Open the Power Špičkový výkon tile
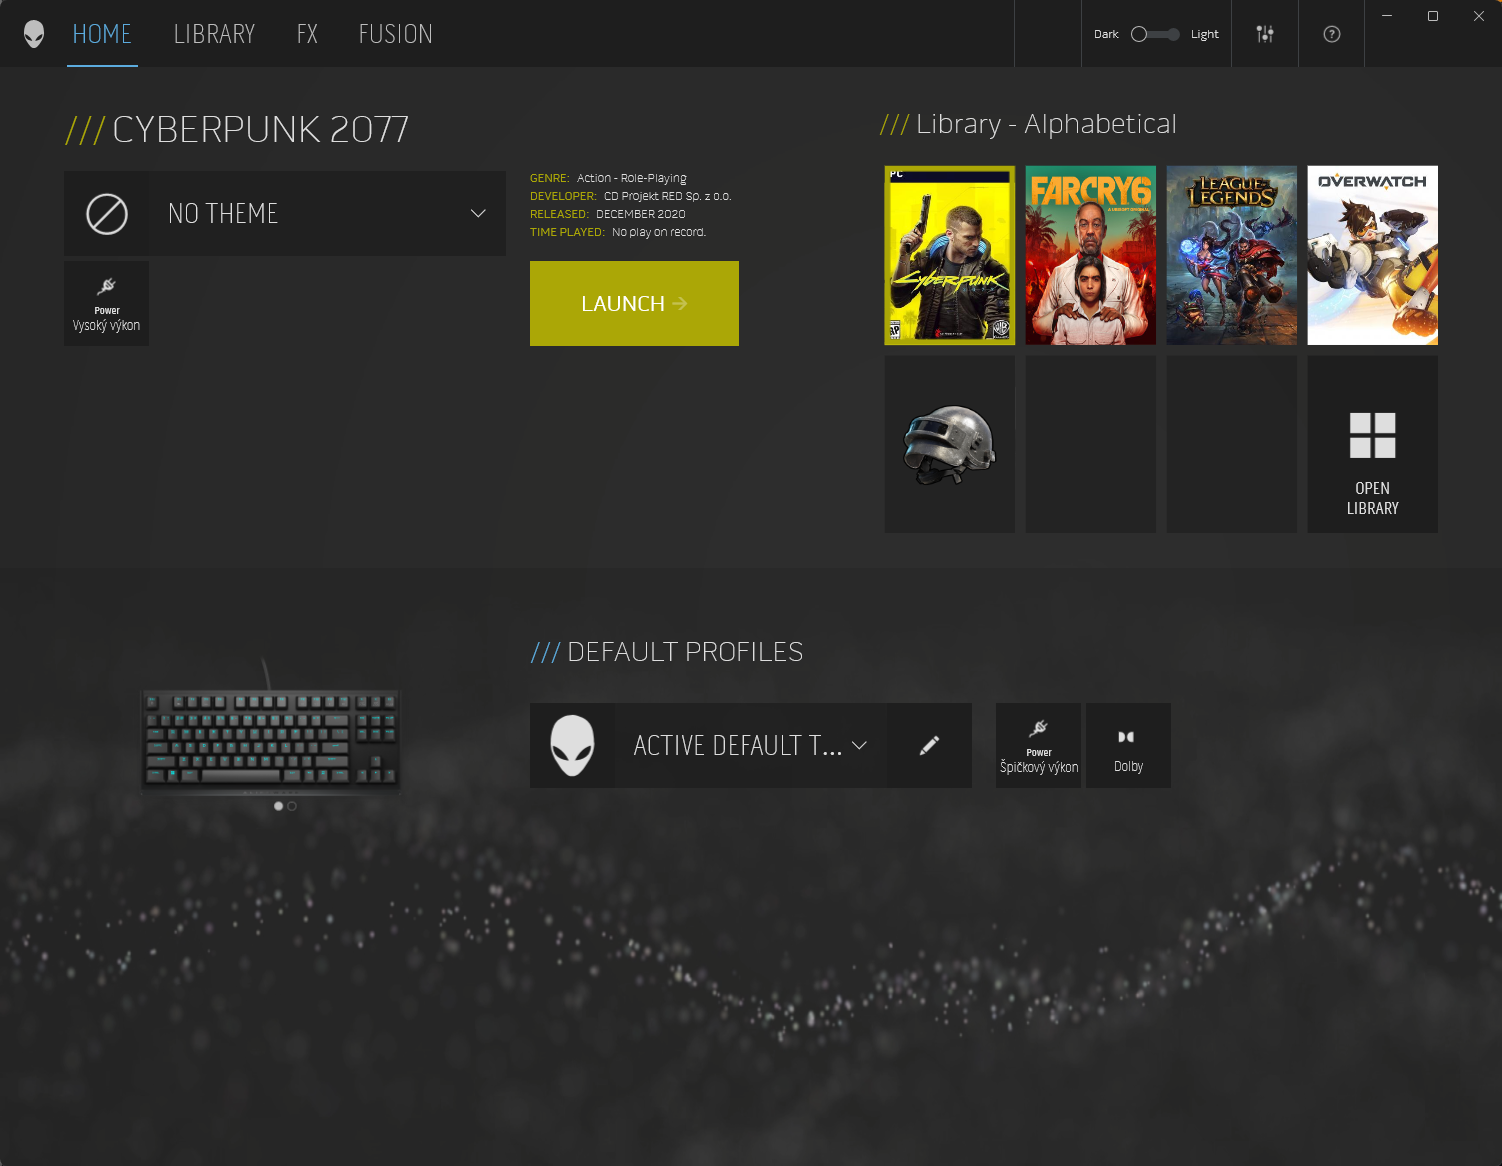 tap(1038, 745)
